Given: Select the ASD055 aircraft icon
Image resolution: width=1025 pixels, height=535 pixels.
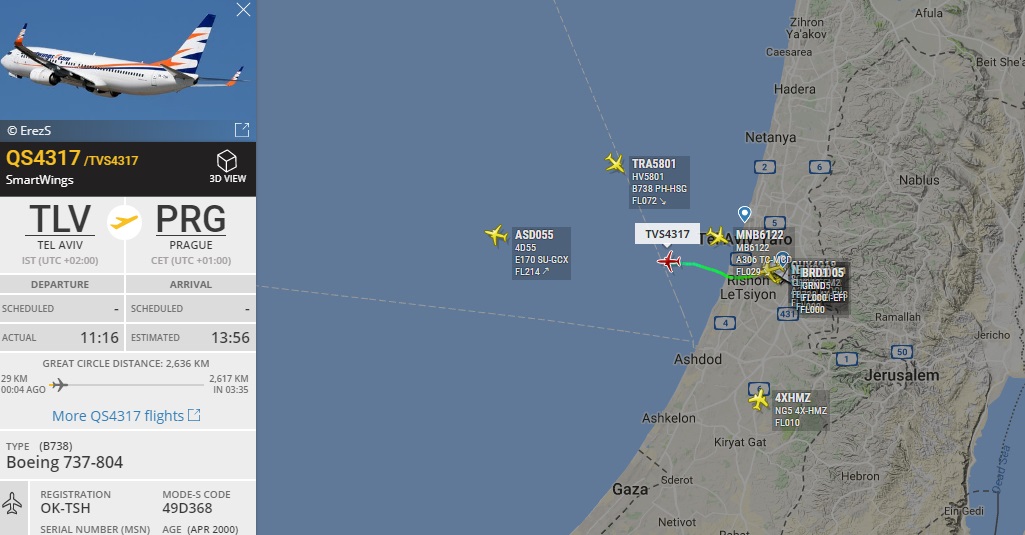Looking at the screenshot, I should [x=496, y=235].
